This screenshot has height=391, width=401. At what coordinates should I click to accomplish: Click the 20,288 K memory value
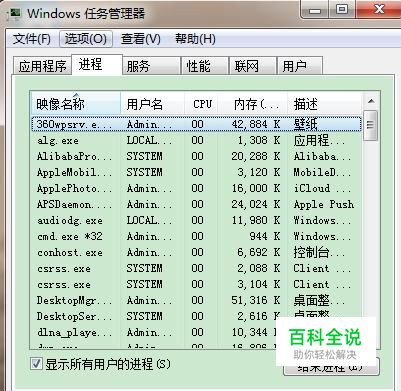pos(256,156)
